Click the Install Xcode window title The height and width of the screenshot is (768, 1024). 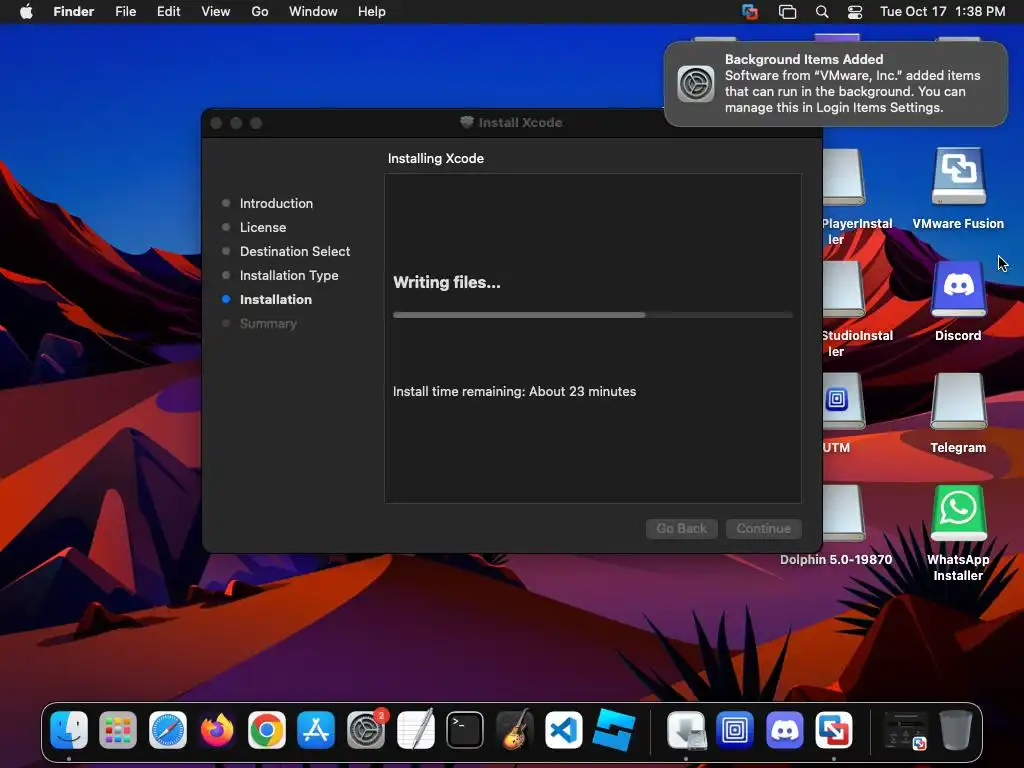[x=520, y=123]
